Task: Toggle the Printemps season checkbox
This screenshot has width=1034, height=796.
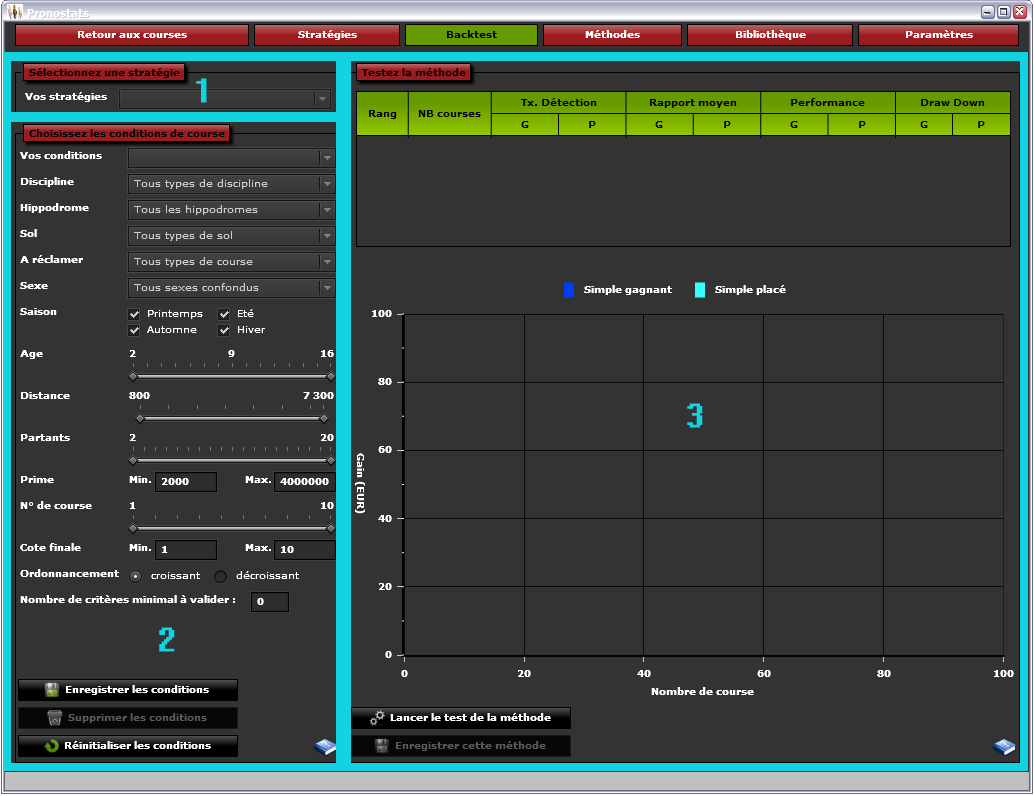Action: [x=135, y=314]
